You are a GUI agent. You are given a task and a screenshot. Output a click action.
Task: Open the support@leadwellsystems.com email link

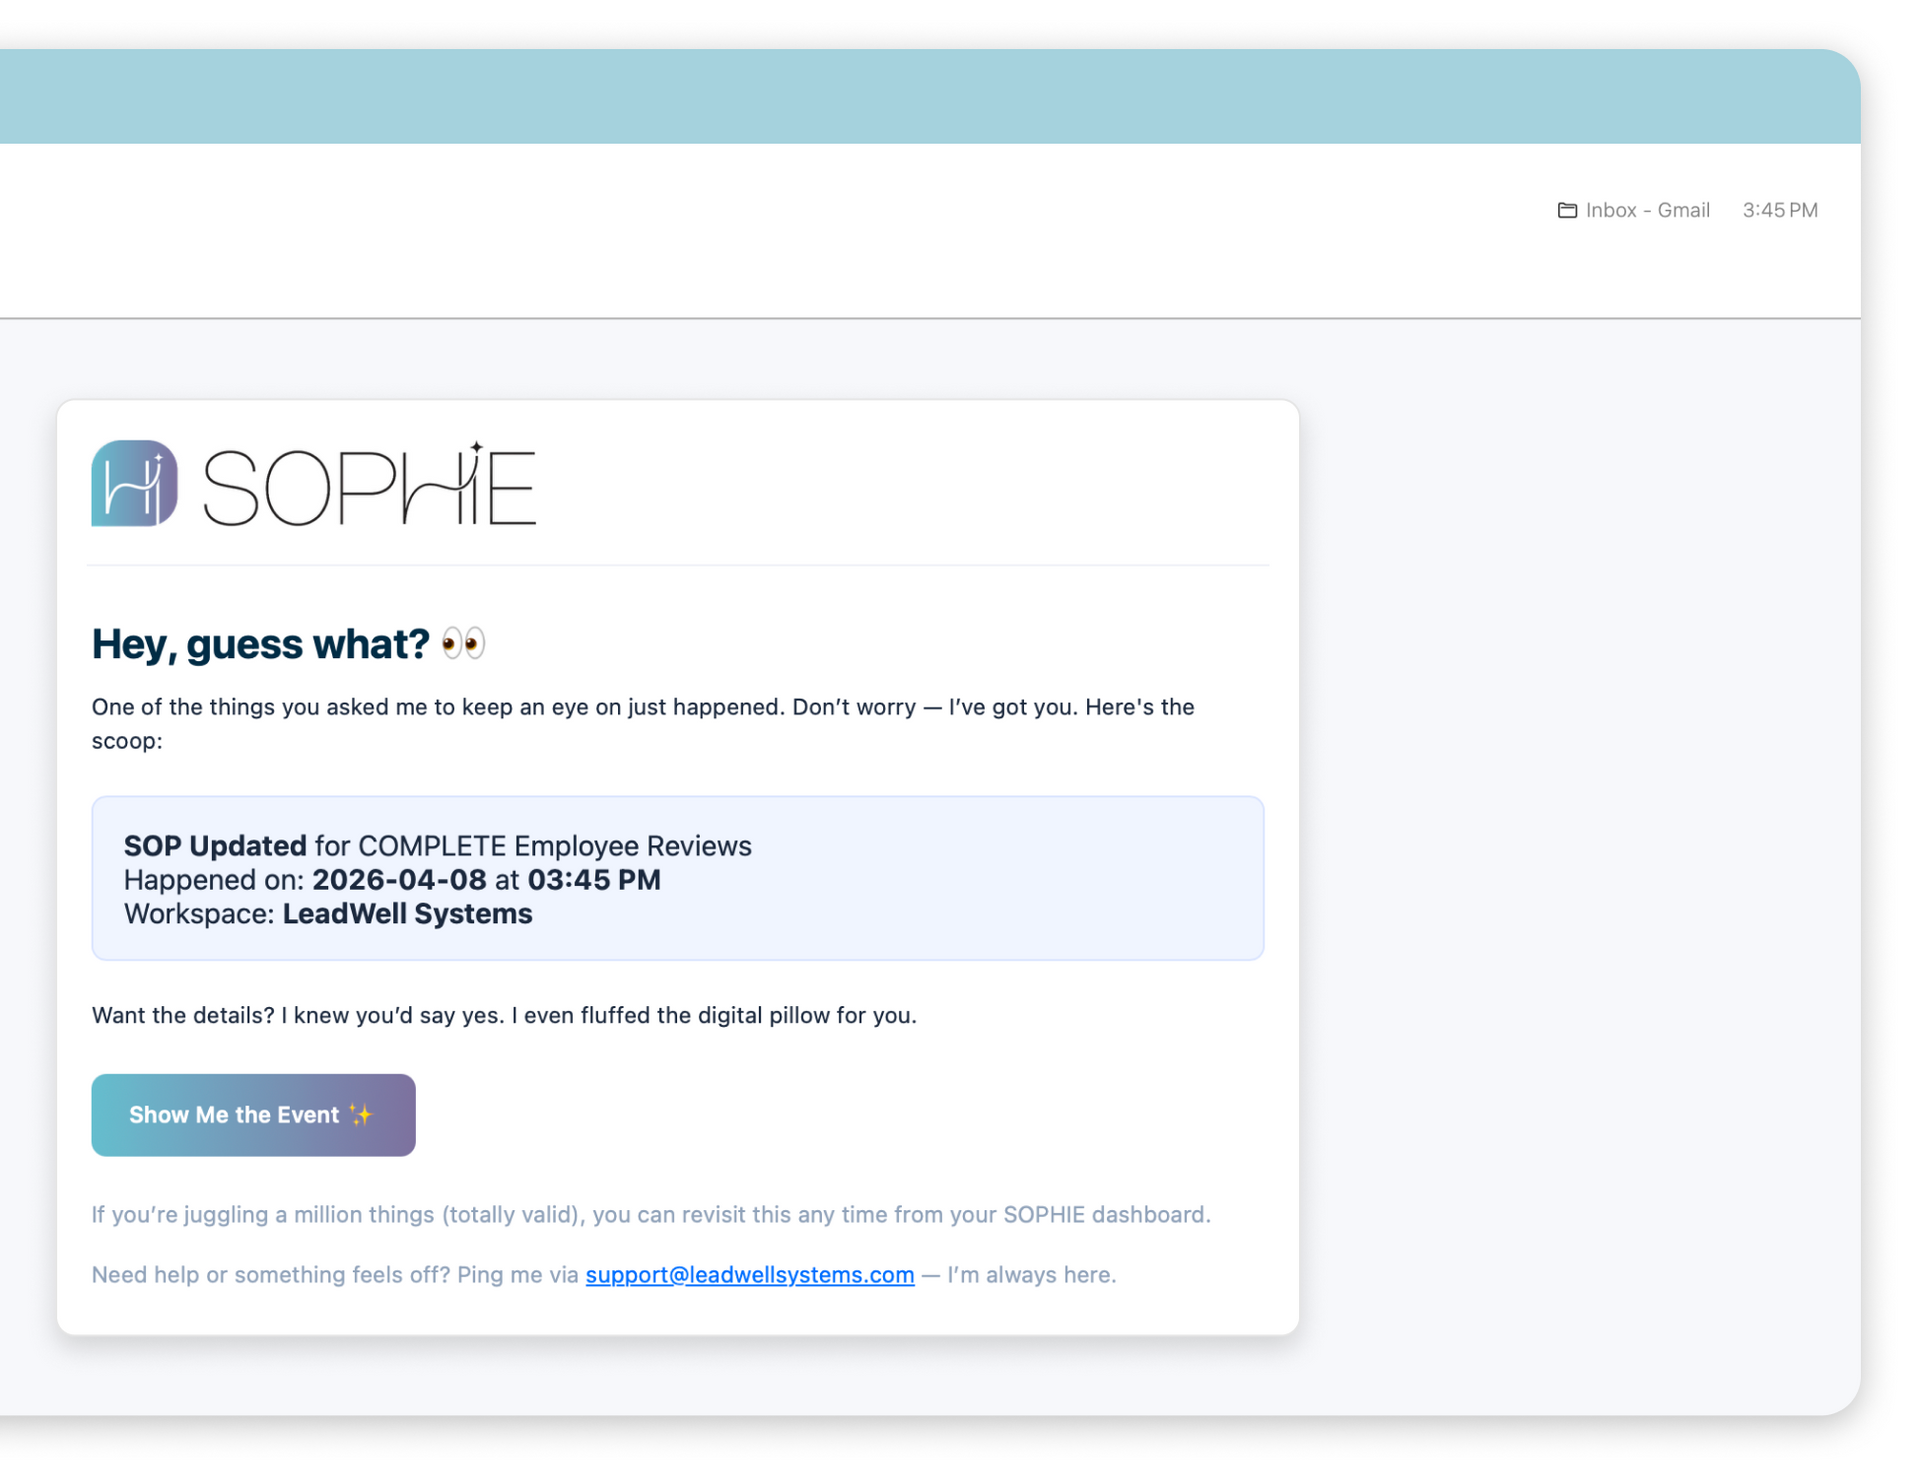pos(749,1274)
